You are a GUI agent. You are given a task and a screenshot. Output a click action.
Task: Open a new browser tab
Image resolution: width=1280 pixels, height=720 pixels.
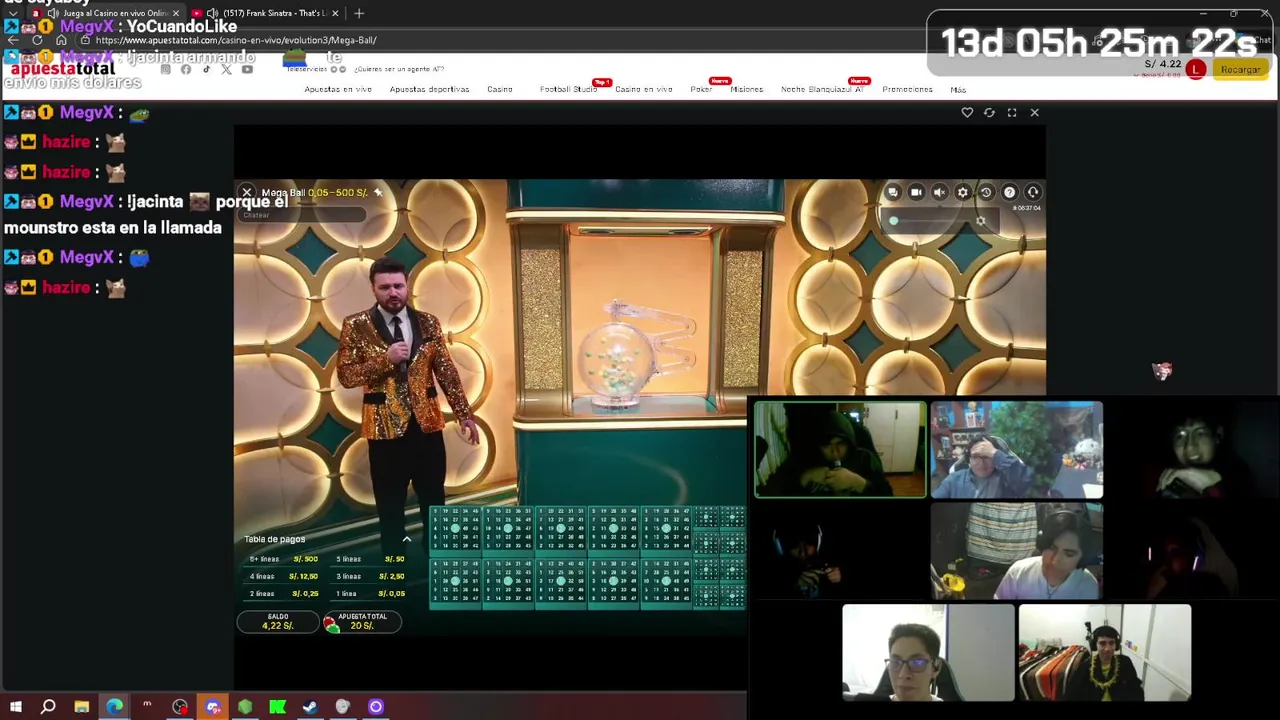(x=359, y=13)
